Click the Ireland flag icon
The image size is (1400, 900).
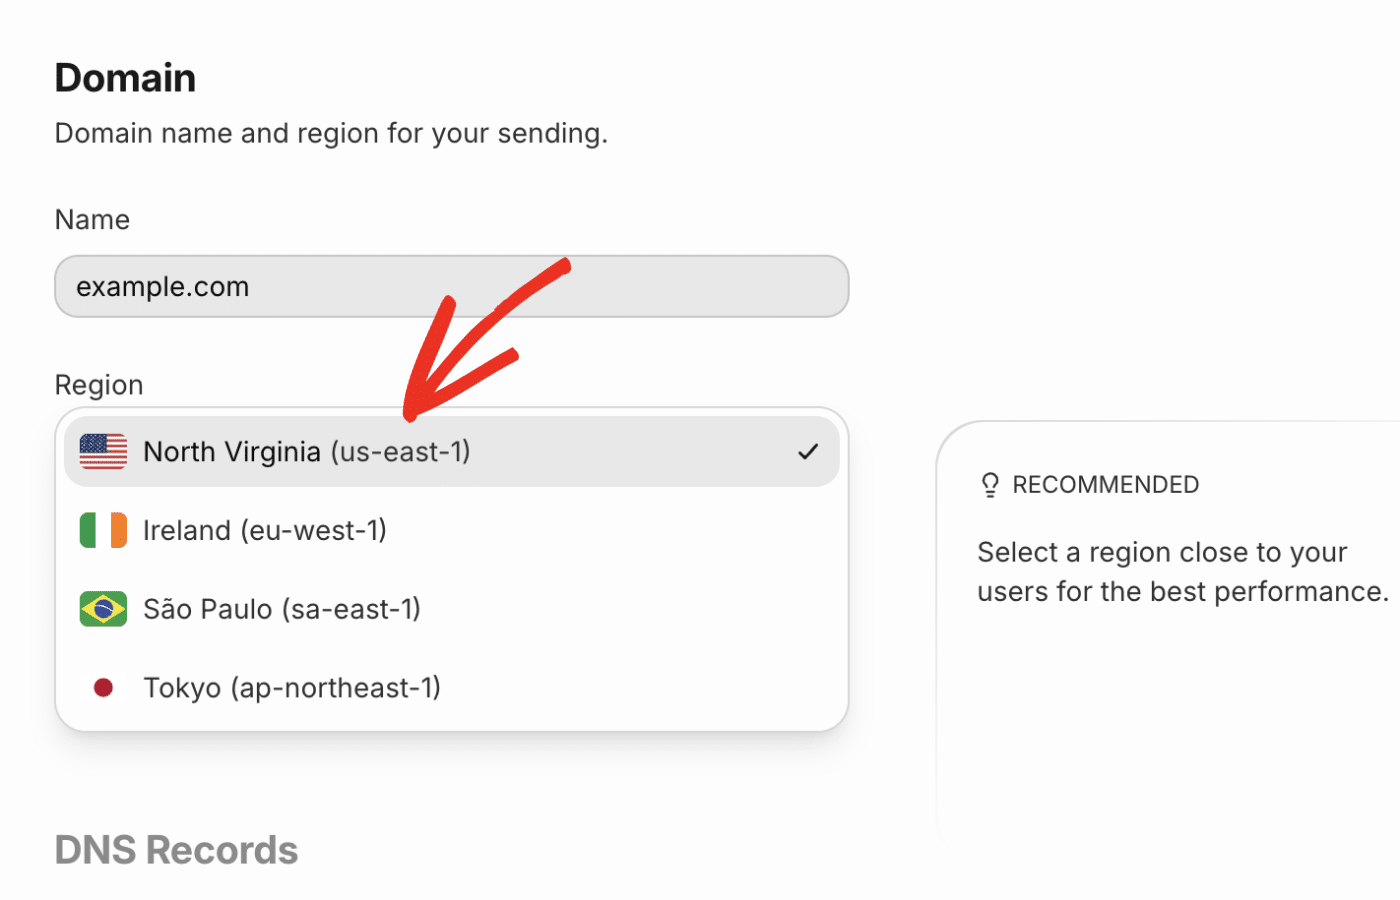point(103,530)
